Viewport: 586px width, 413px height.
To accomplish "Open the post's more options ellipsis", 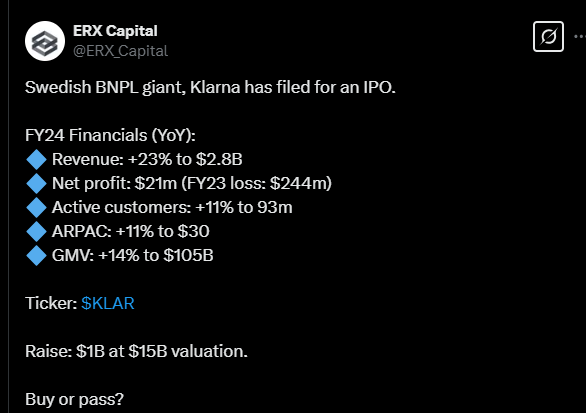I will coord(580,37).
